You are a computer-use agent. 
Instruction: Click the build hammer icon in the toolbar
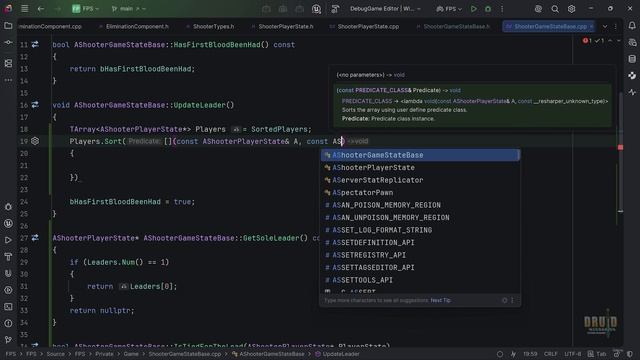pos(335,9)
